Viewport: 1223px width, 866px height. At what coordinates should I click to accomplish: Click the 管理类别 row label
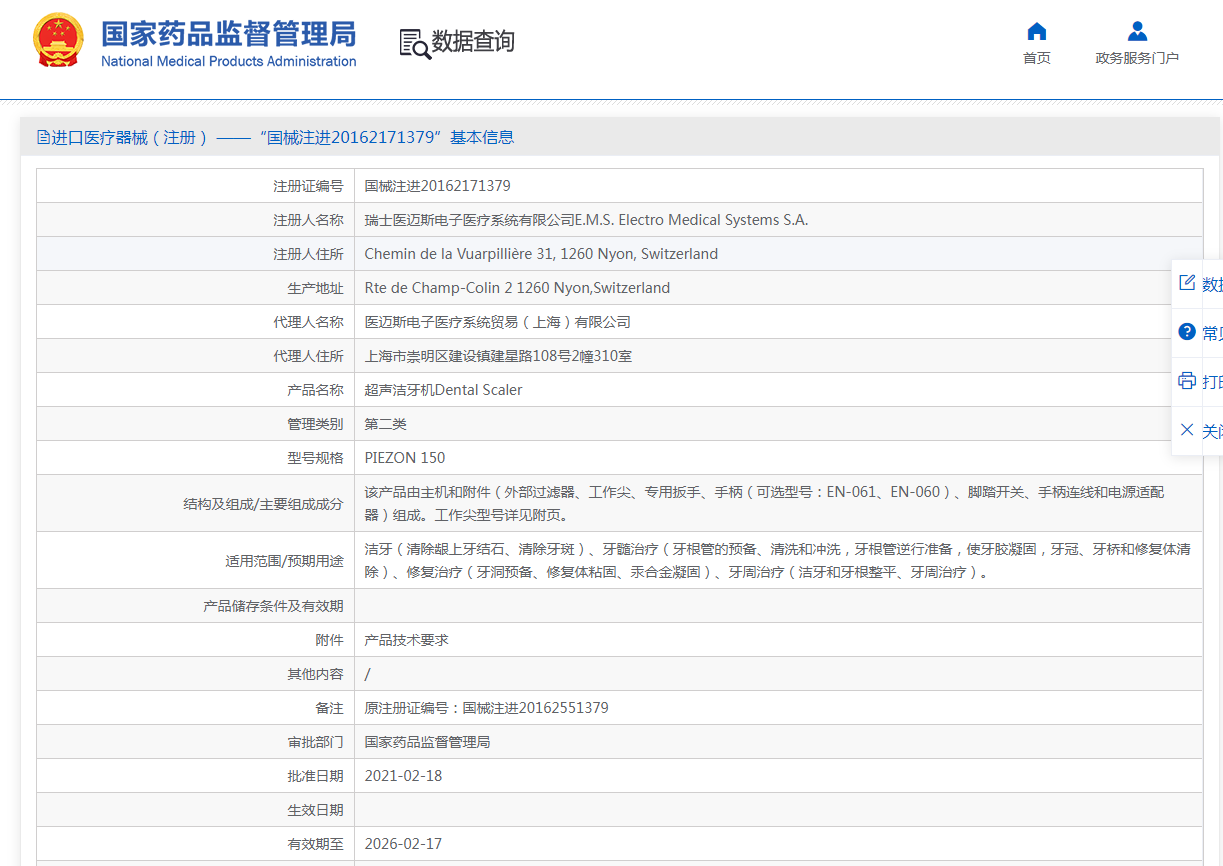click(x=315, y=424)
